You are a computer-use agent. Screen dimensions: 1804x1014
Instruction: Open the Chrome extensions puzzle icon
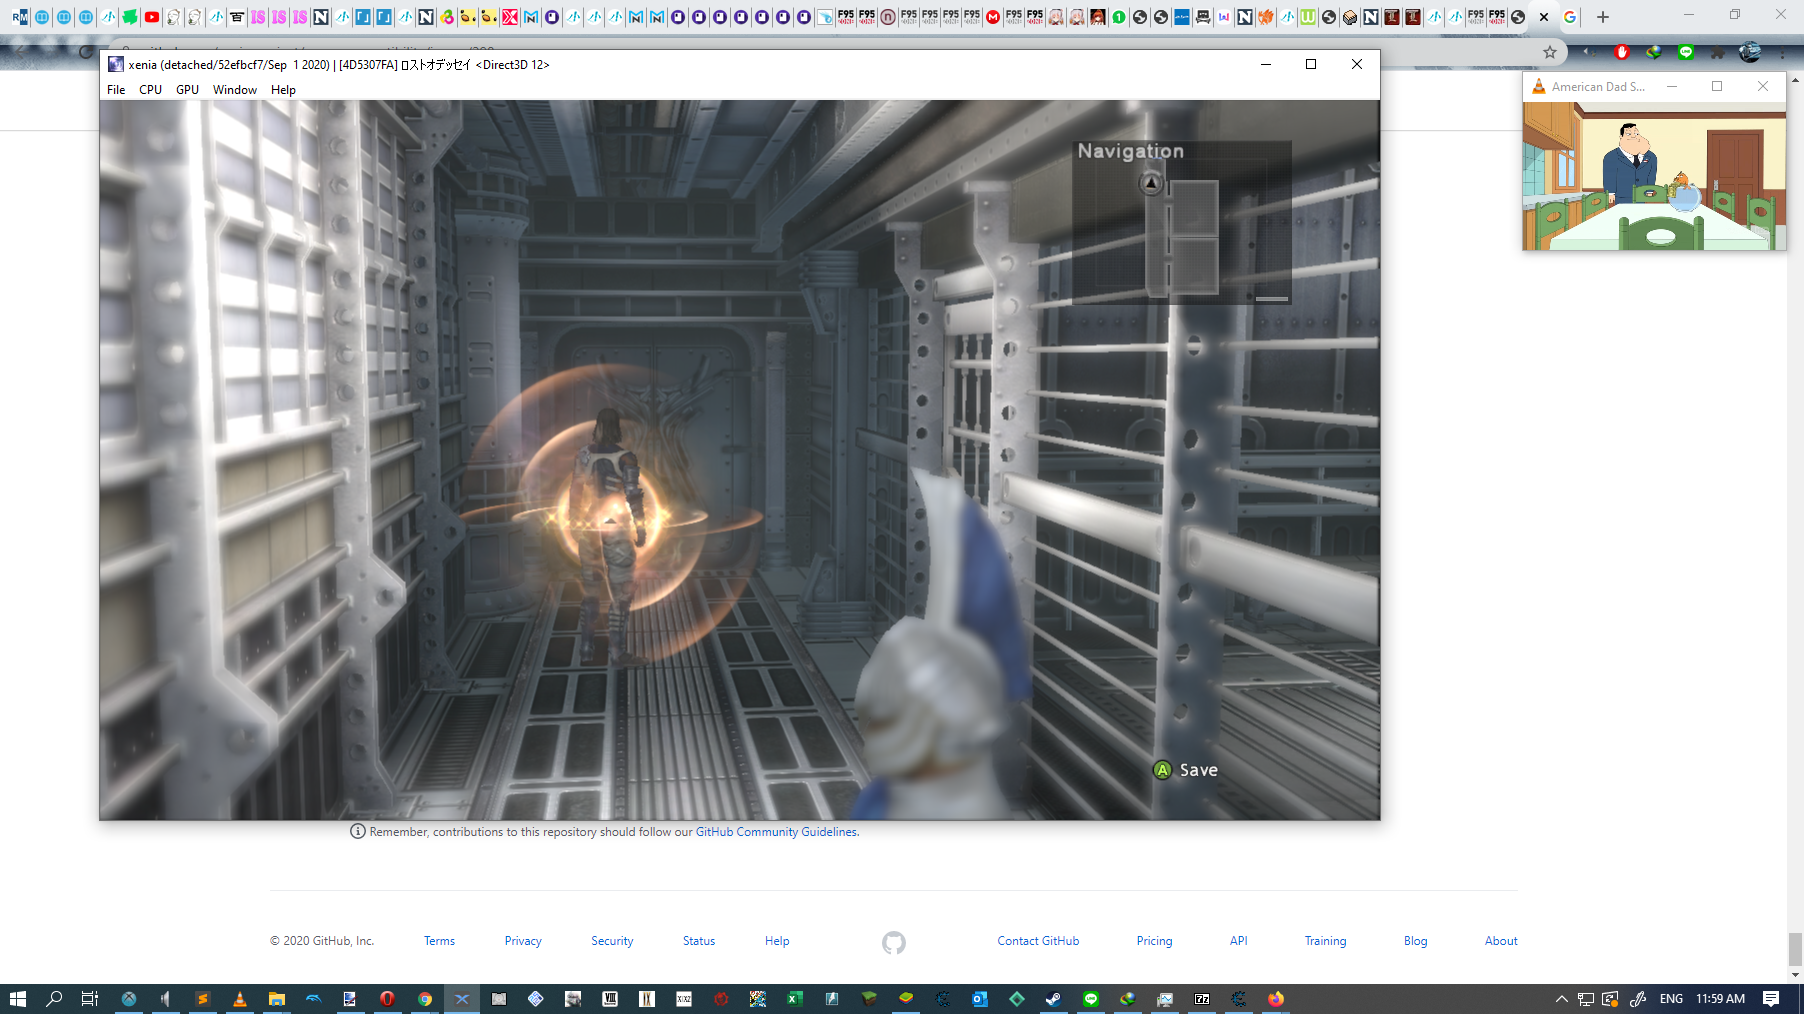tap(1717, 52)
